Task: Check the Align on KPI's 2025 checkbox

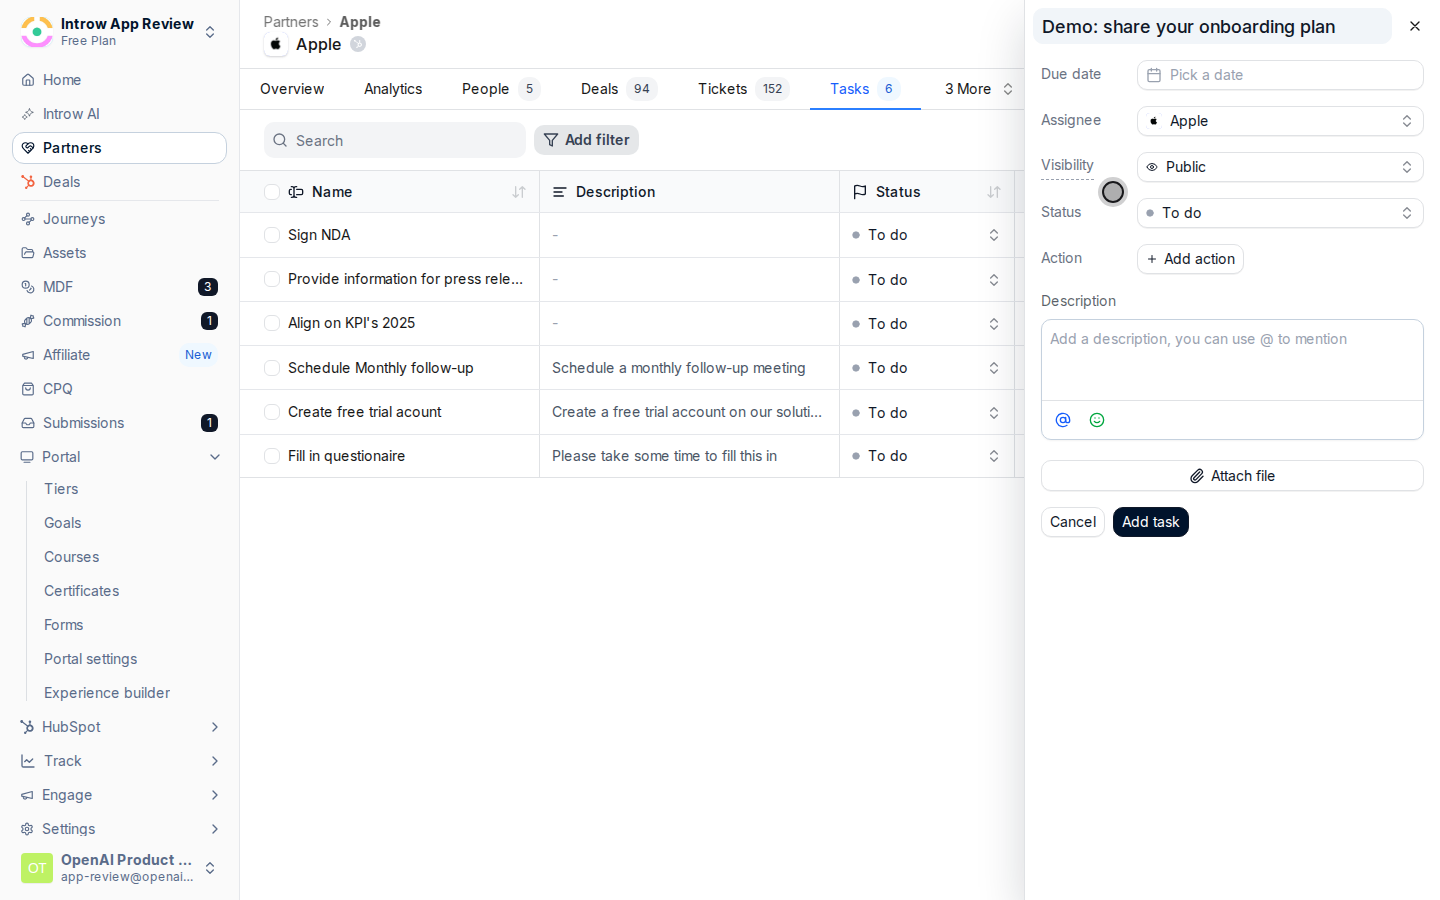Action: click(272, 323)
